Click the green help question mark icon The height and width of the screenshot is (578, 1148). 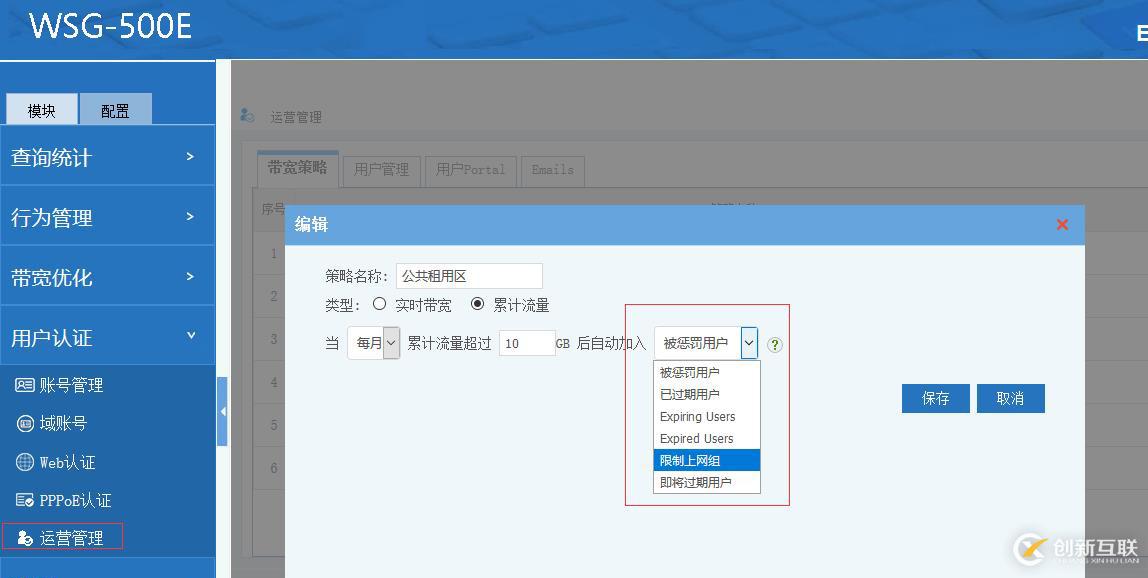point(775,344)
